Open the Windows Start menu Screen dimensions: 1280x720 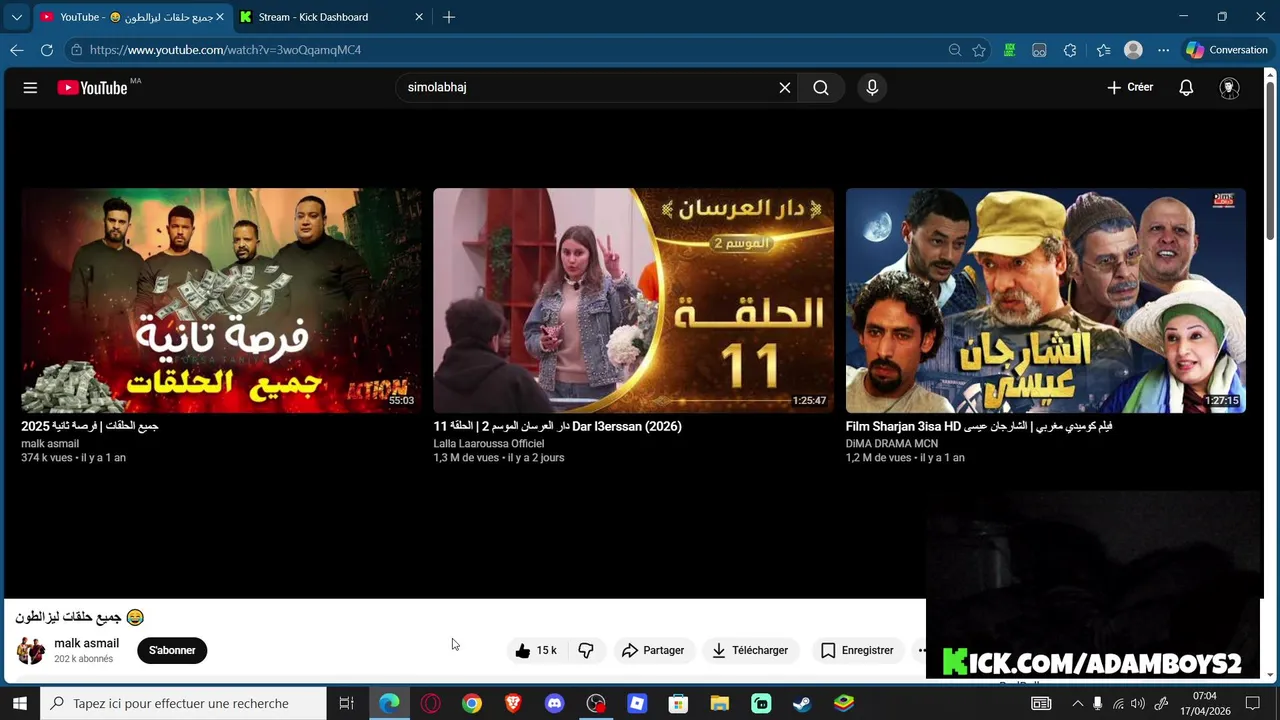pos(19,703)
